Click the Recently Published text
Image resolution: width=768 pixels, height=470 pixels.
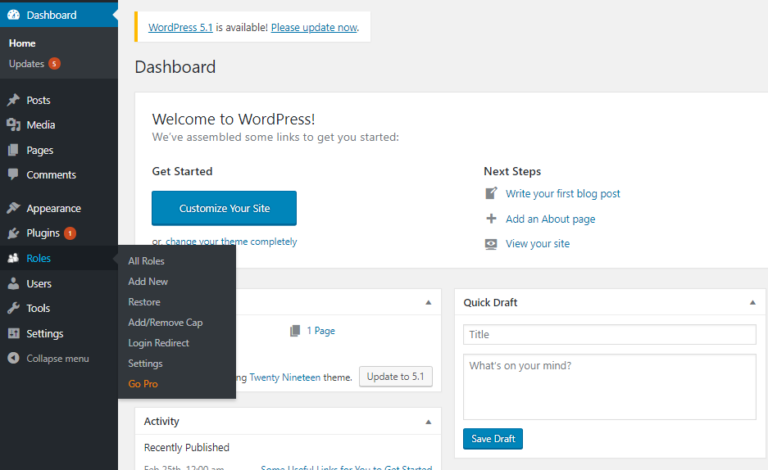coord(186,447)
